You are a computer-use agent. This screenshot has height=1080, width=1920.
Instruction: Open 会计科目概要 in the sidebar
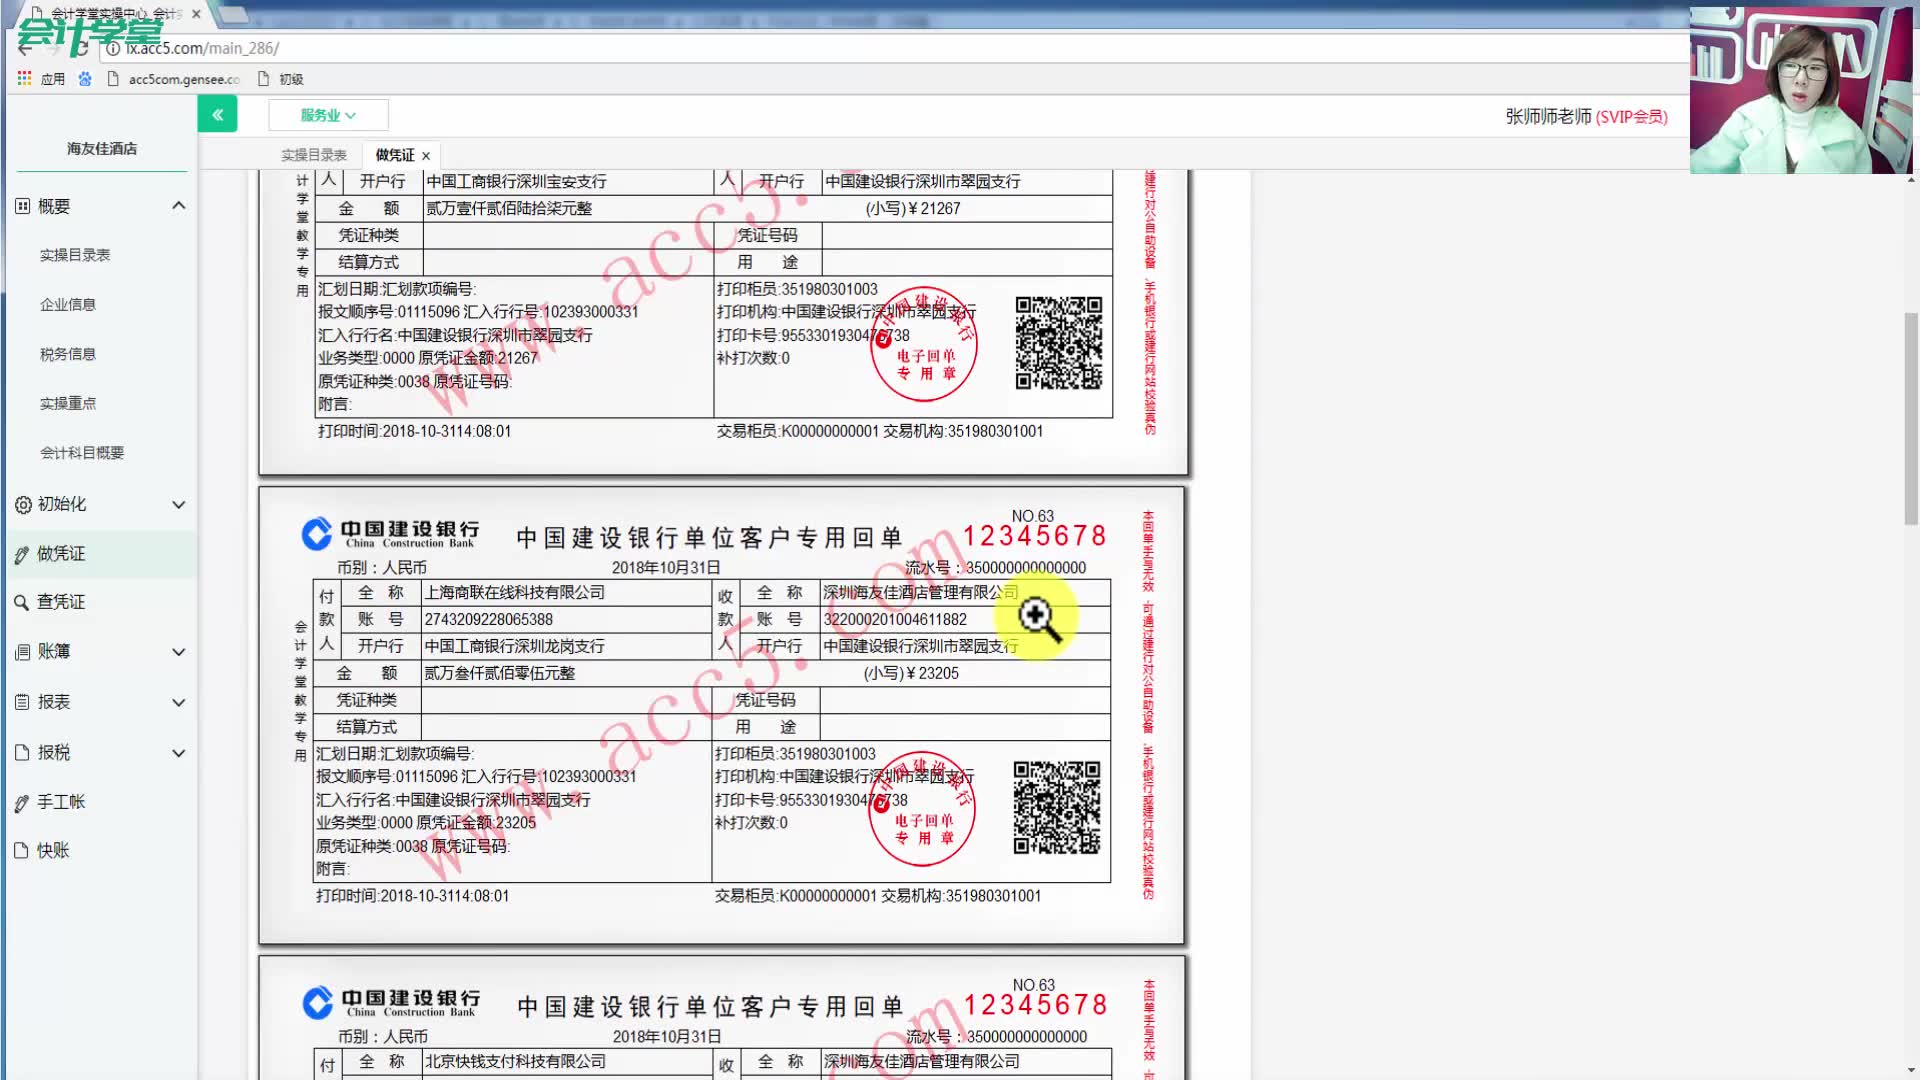tap(82, 453)
